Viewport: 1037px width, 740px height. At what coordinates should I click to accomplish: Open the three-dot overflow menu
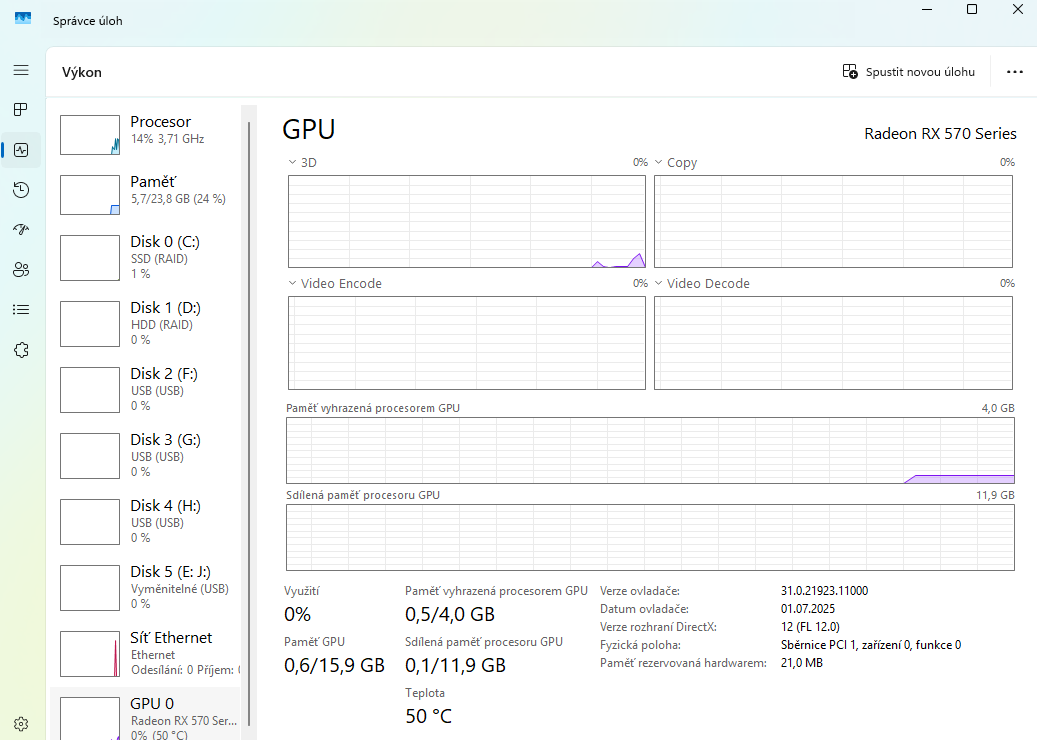tap(1015, 71)
